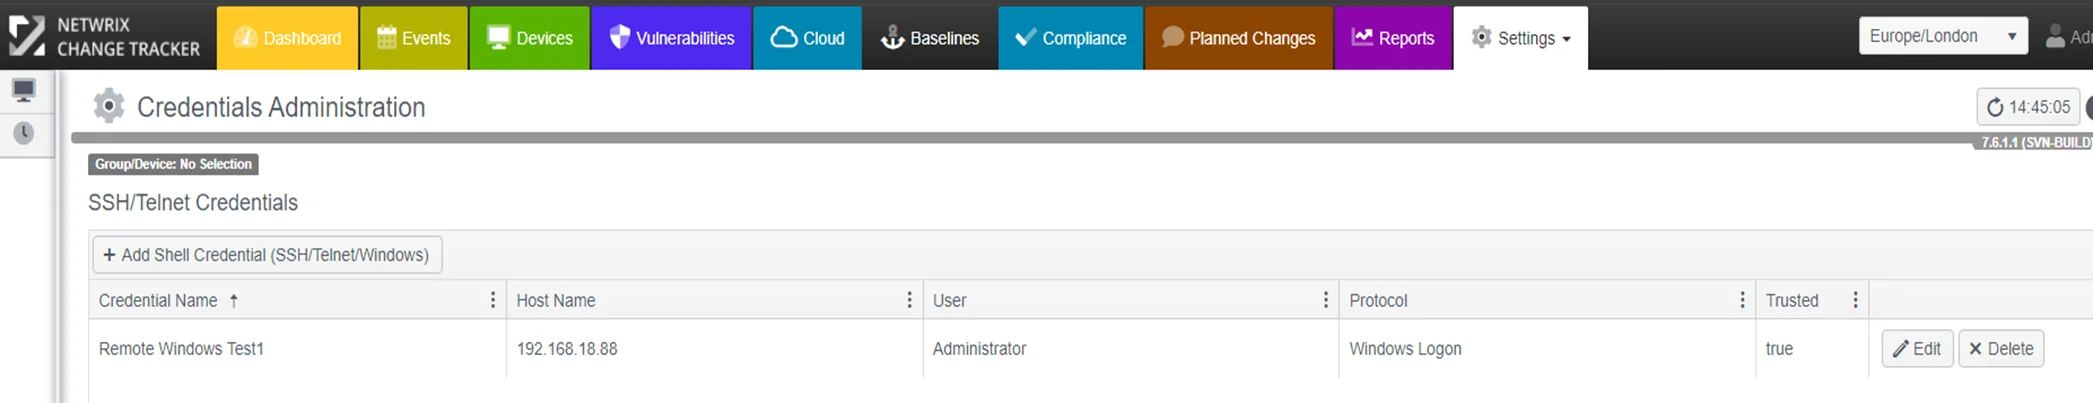This screenshot has width=2093, height=403.
Task: Open Trusted column options menu
Action: click(1855, 300)
